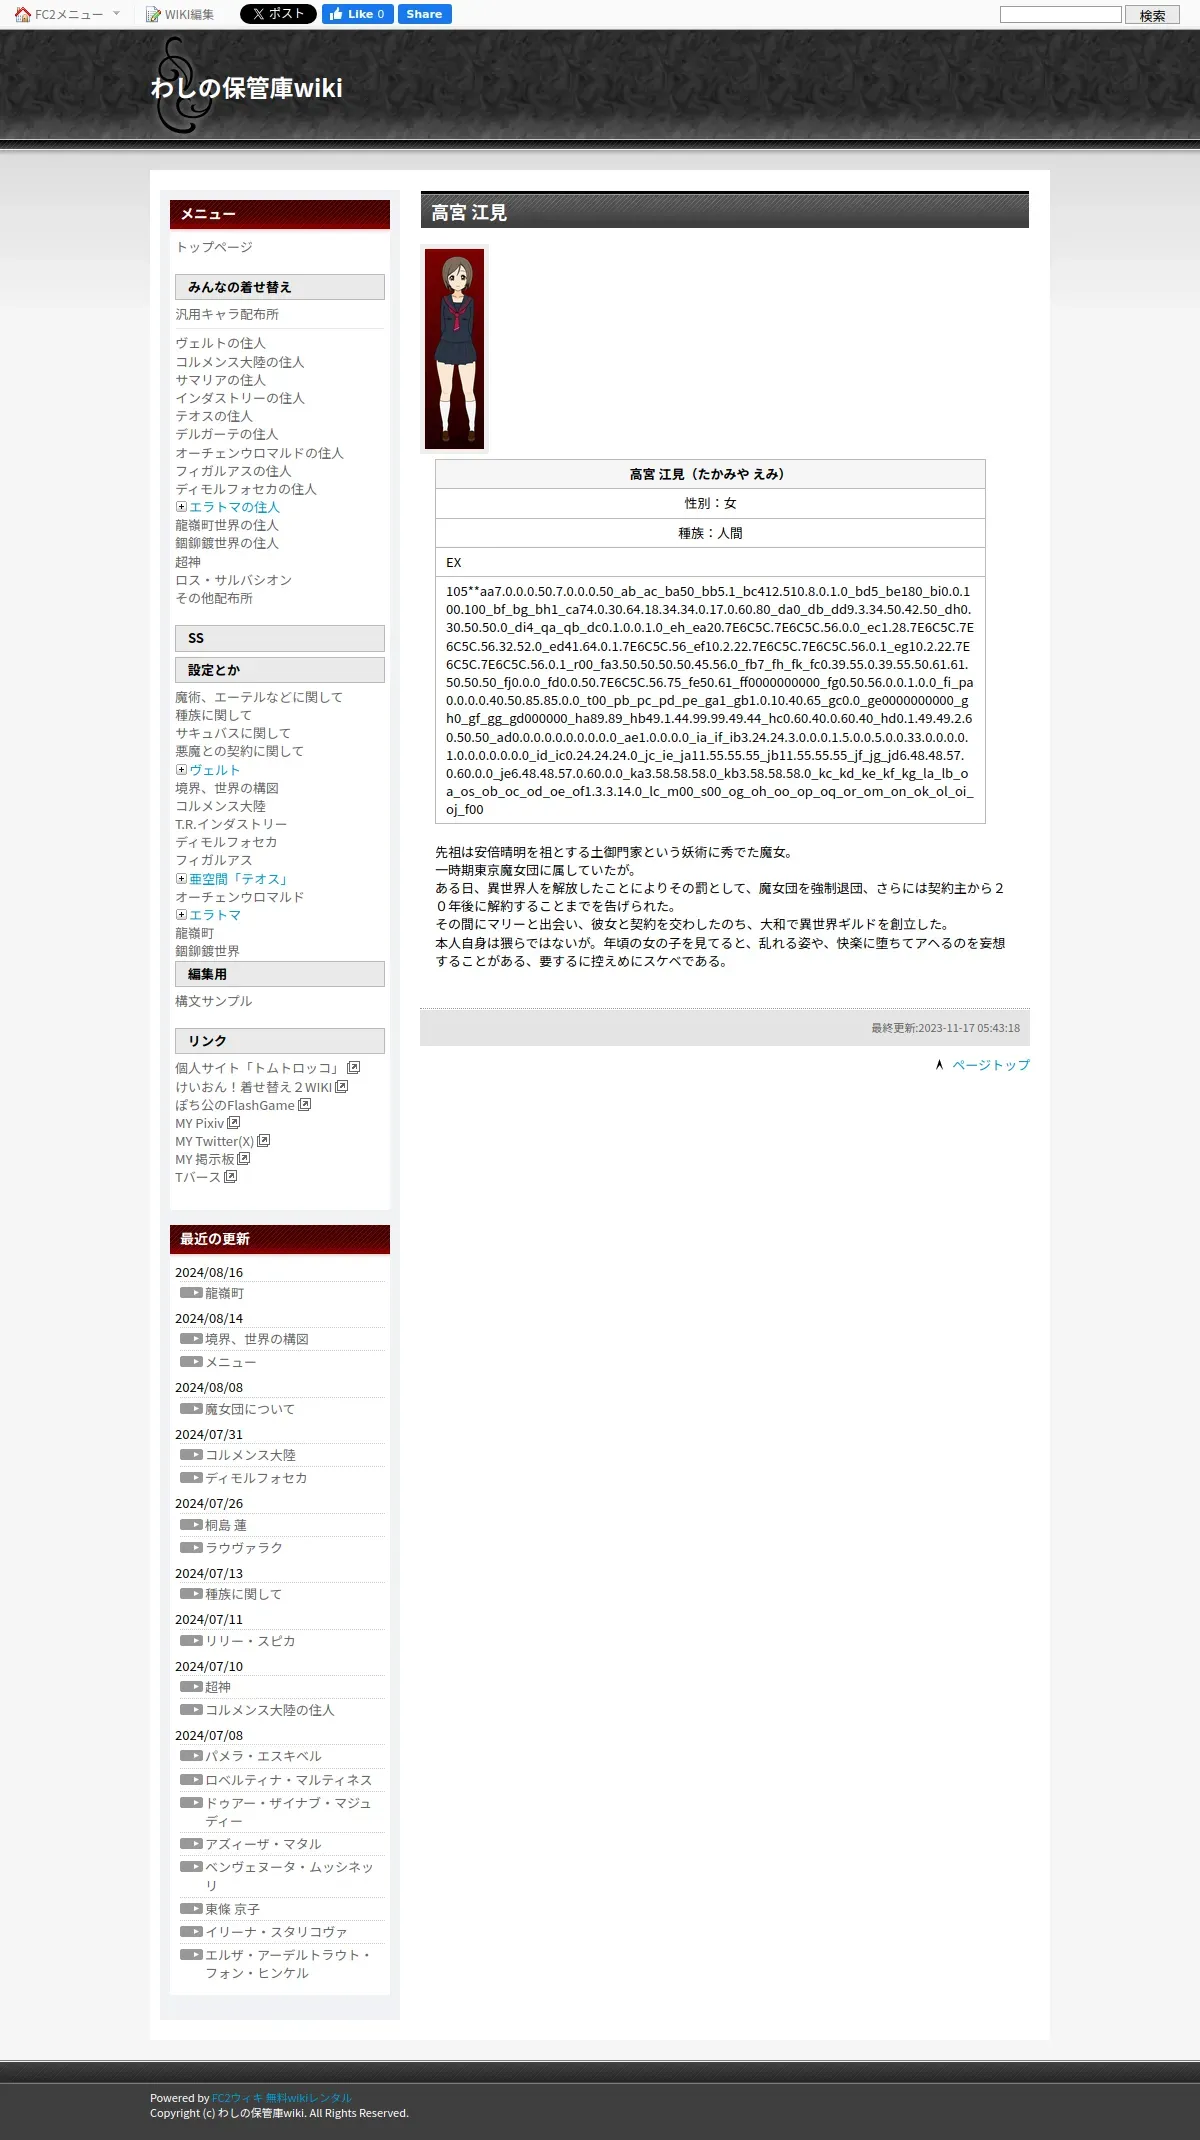Click external link icon beside MY 掲示板

point(244,1158)
